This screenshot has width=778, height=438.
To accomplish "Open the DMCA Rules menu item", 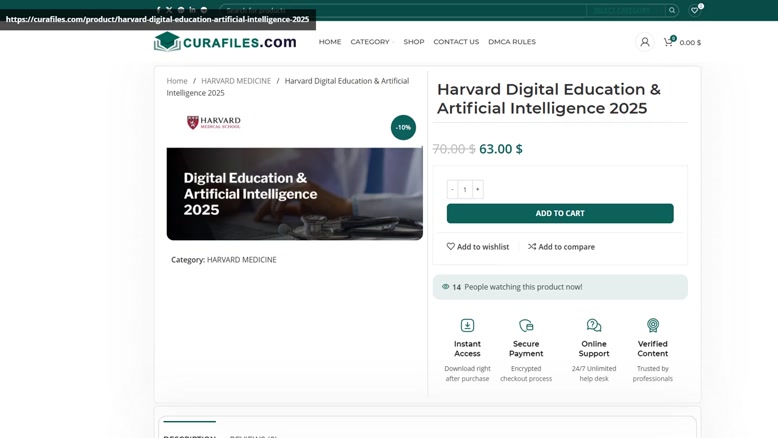I will 512,42.
